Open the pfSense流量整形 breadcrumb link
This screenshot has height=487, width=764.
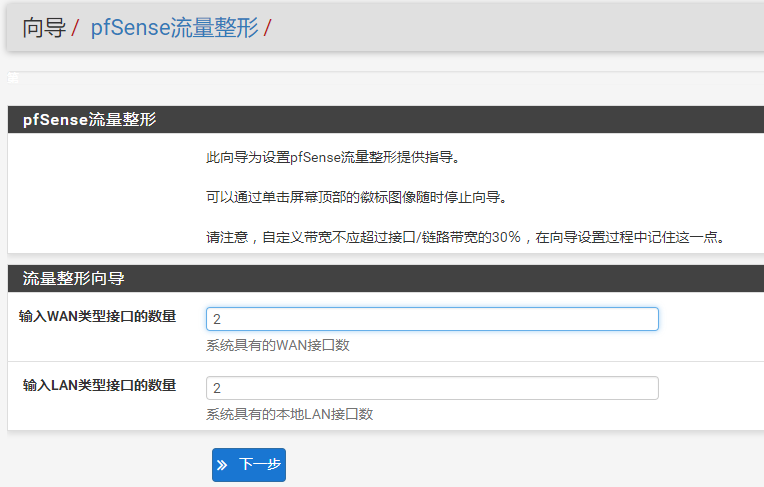pos(174,27)
